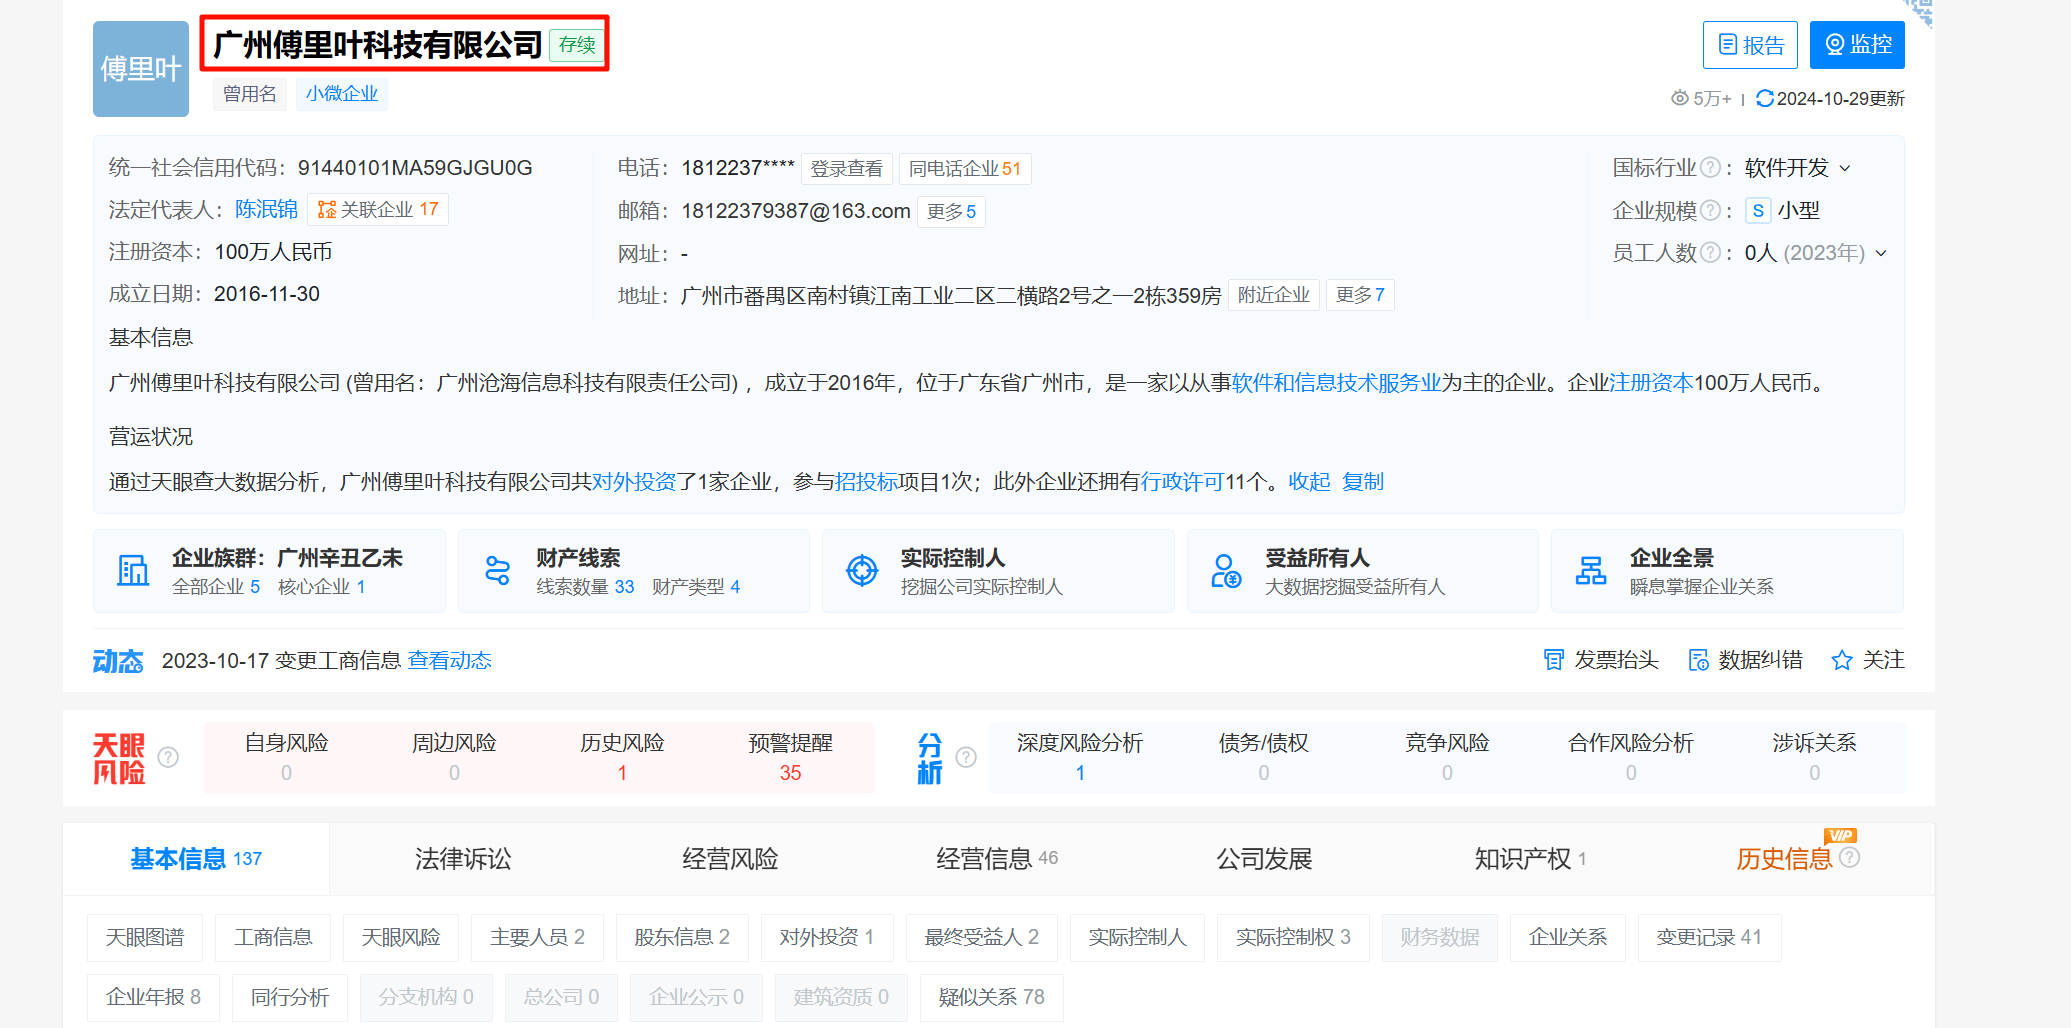
Task: Open the 报告 report button
Action: pos(1749,45)
